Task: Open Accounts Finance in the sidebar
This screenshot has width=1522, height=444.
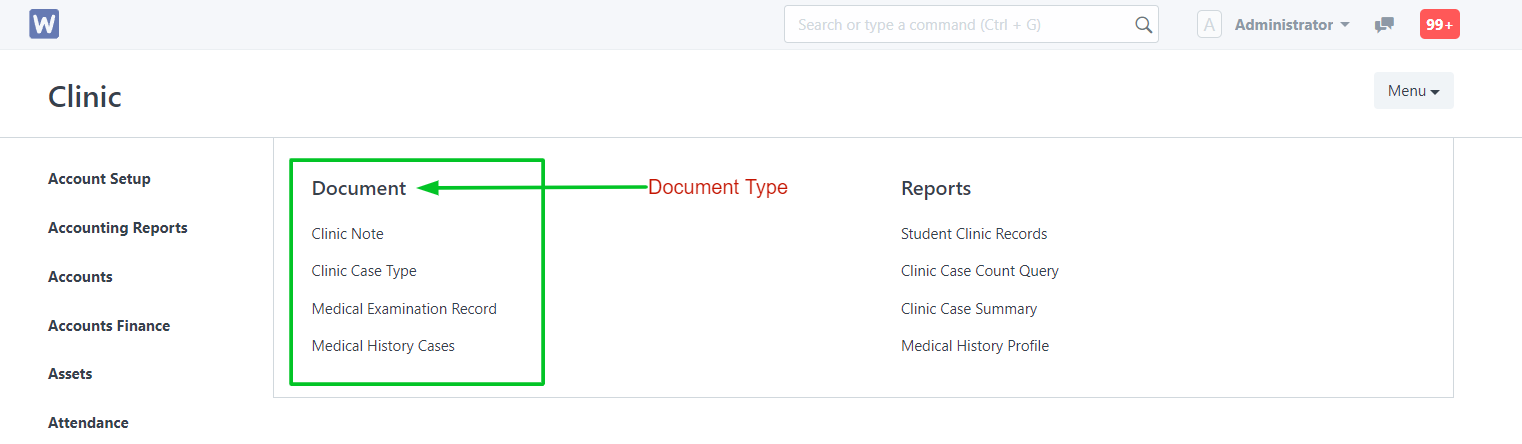Action: (109, 326)
